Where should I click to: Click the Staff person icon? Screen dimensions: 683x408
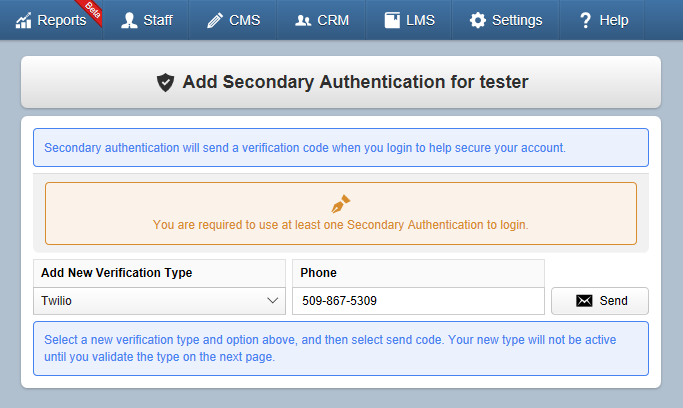click(129, 20)
